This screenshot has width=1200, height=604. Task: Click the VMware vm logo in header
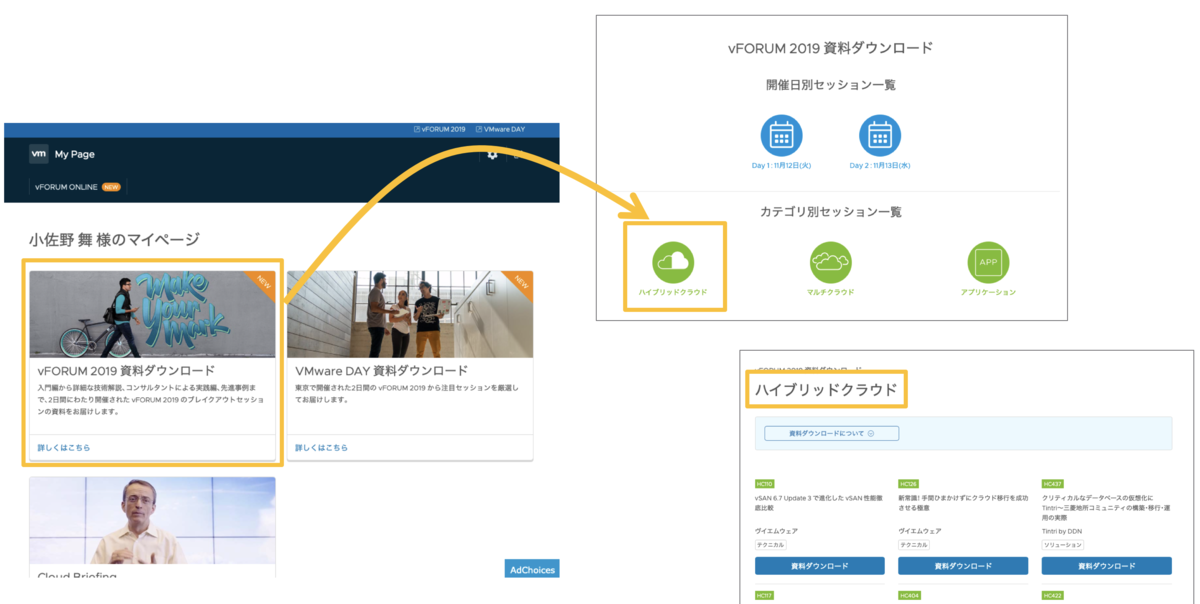click(39, 154)
